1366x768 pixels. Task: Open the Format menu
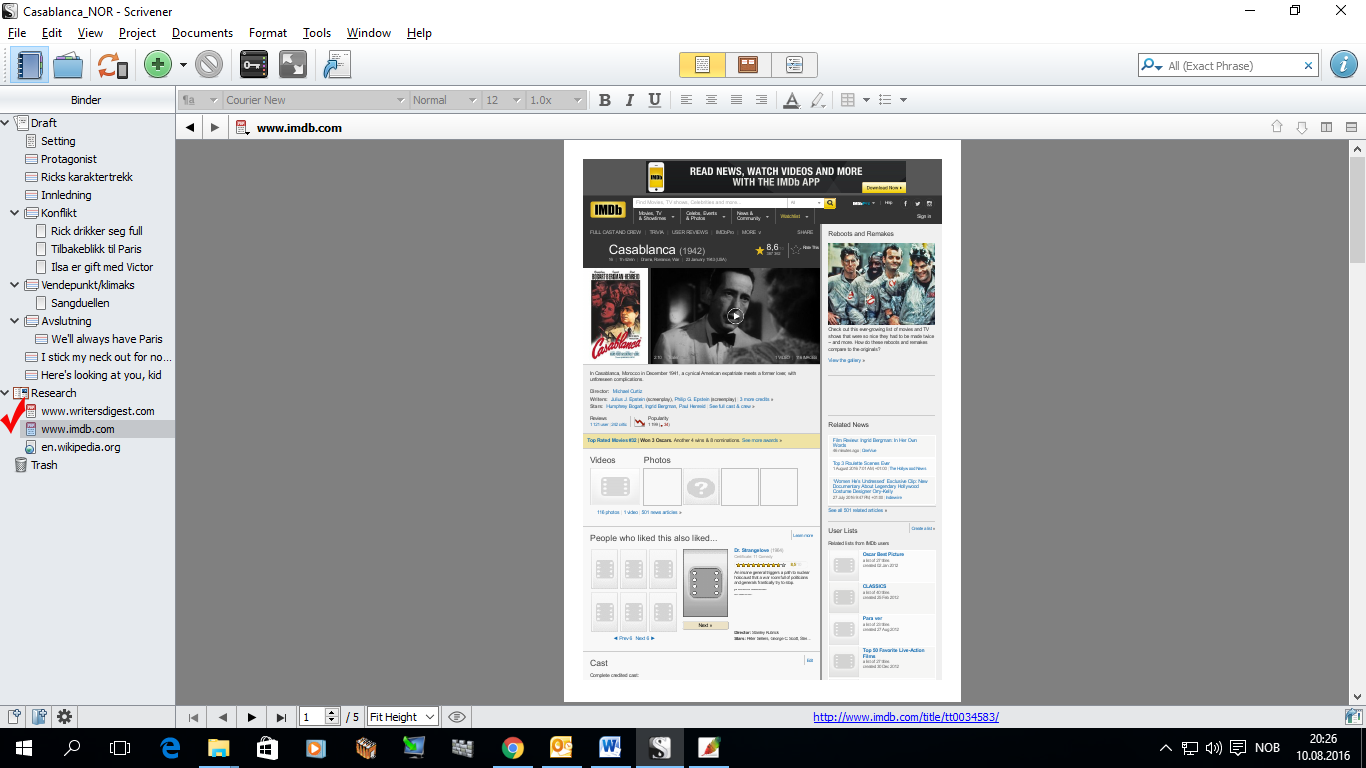click(x=267, y=32)
